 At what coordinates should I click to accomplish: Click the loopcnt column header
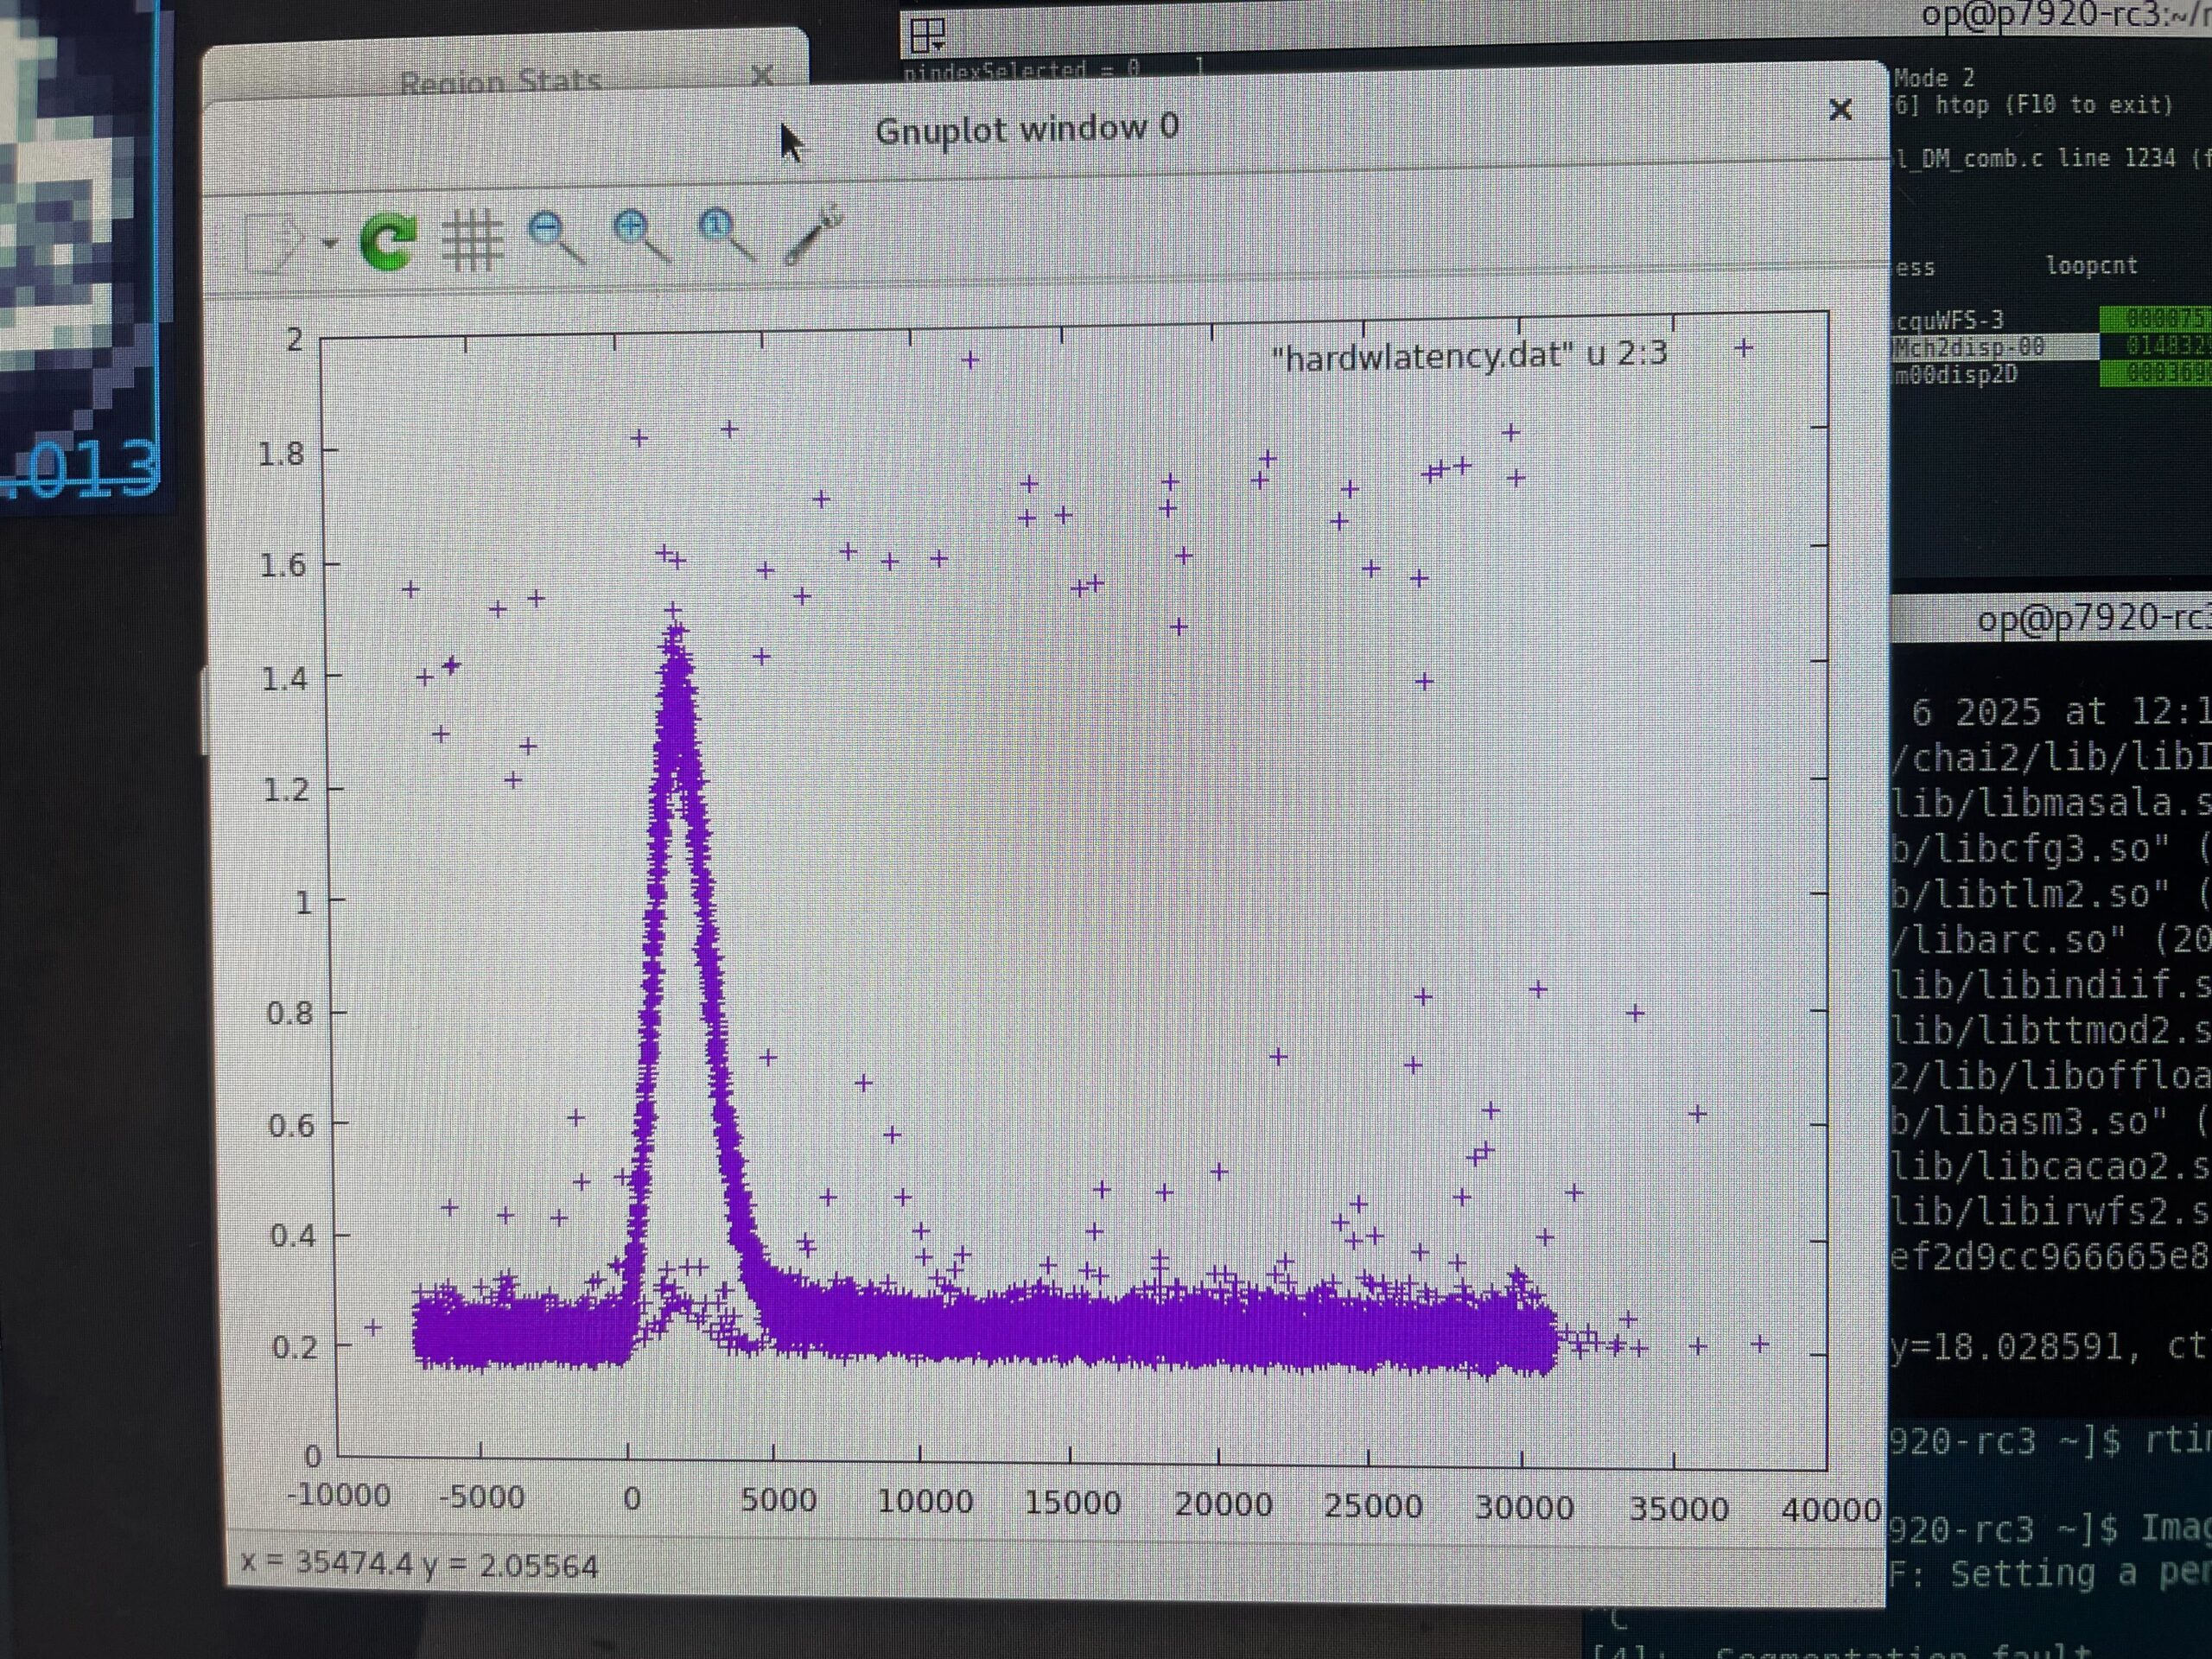[x=2091, y=266]
